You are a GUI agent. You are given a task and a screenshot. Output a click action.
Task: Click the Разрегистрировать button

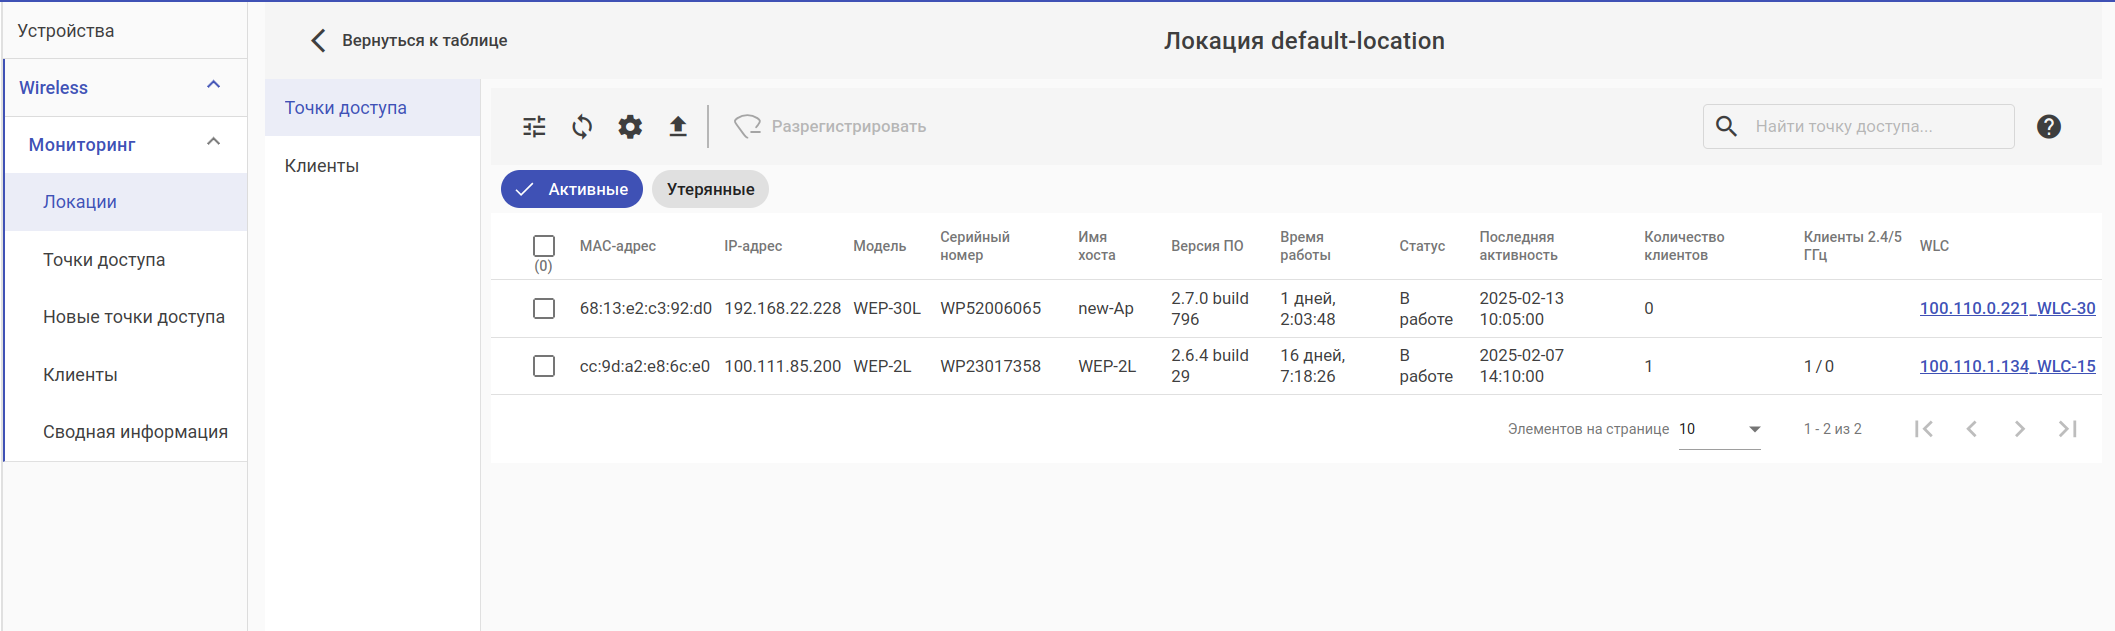click(x=830, y=127)
